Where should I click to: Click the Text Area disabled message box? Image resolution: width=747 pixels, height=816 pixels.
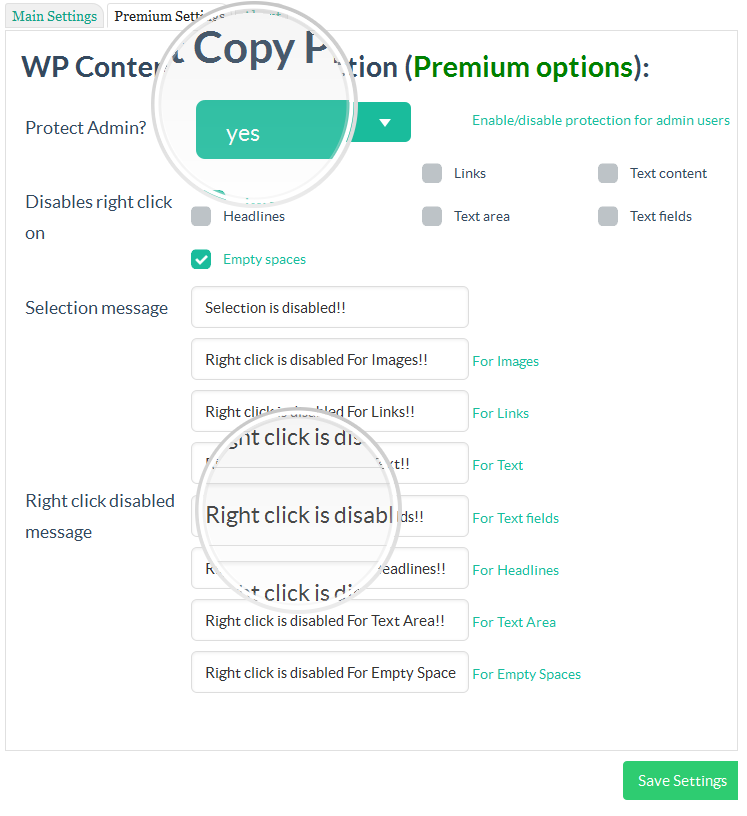329,620
